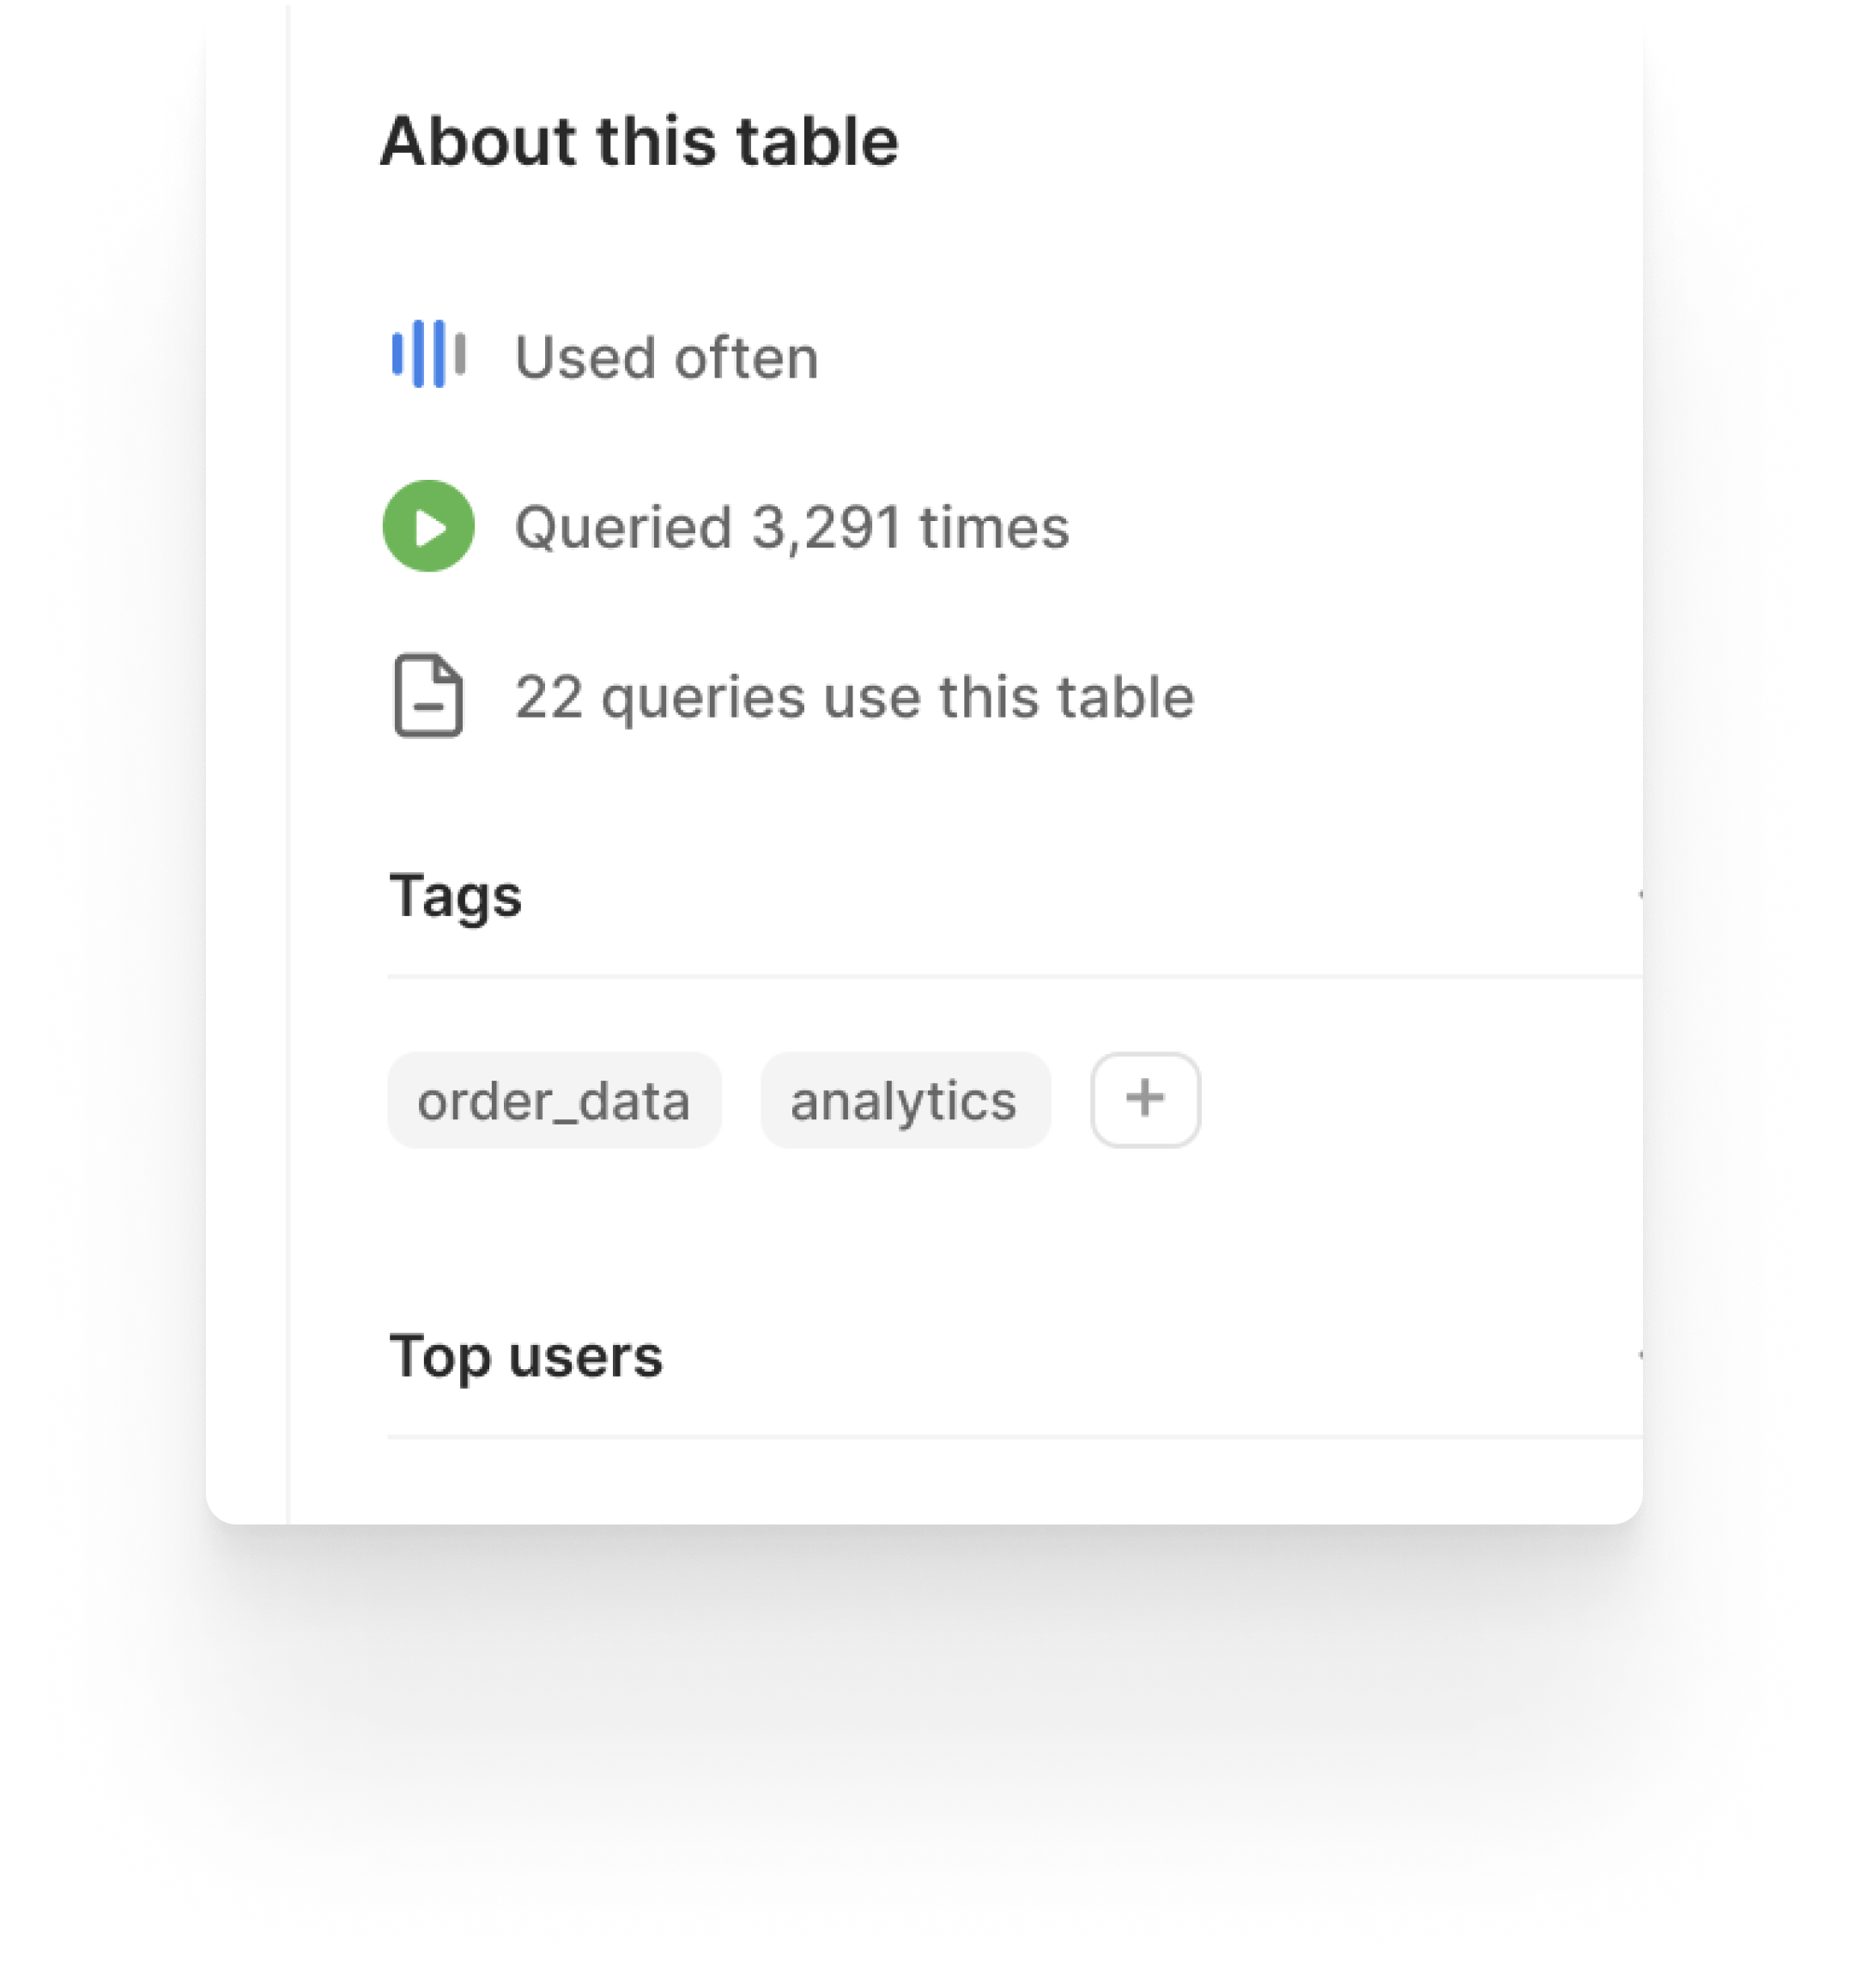Click the blue usage frequency bars icon
The width and height of the screenshot is (1849, 1988).
pyautogui.click(x=428, y=353)
